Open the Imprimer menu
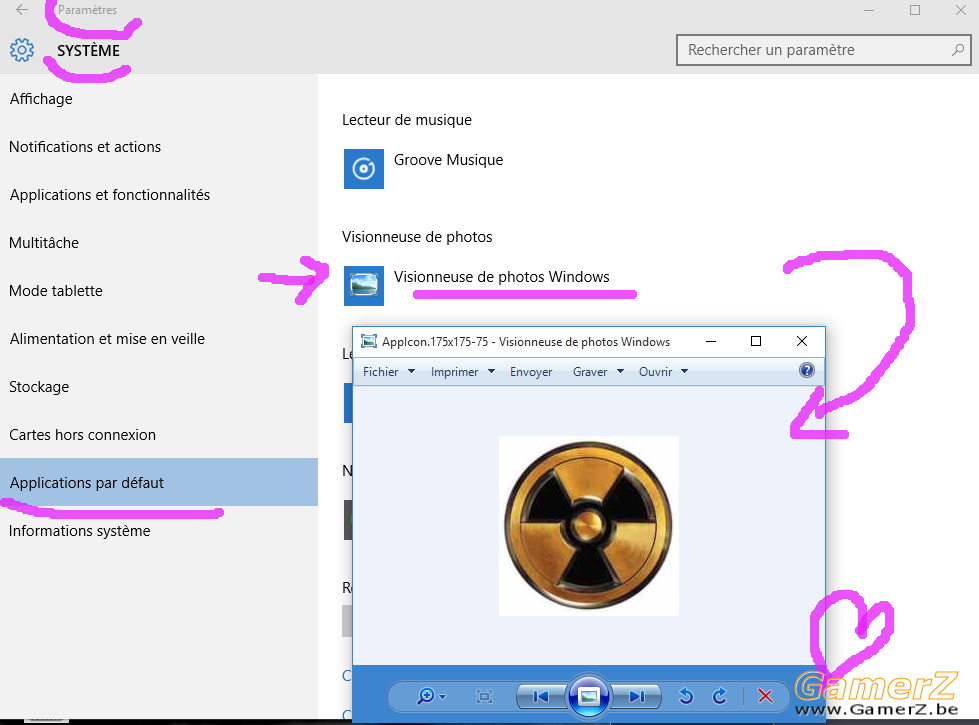 pos(455,372)
